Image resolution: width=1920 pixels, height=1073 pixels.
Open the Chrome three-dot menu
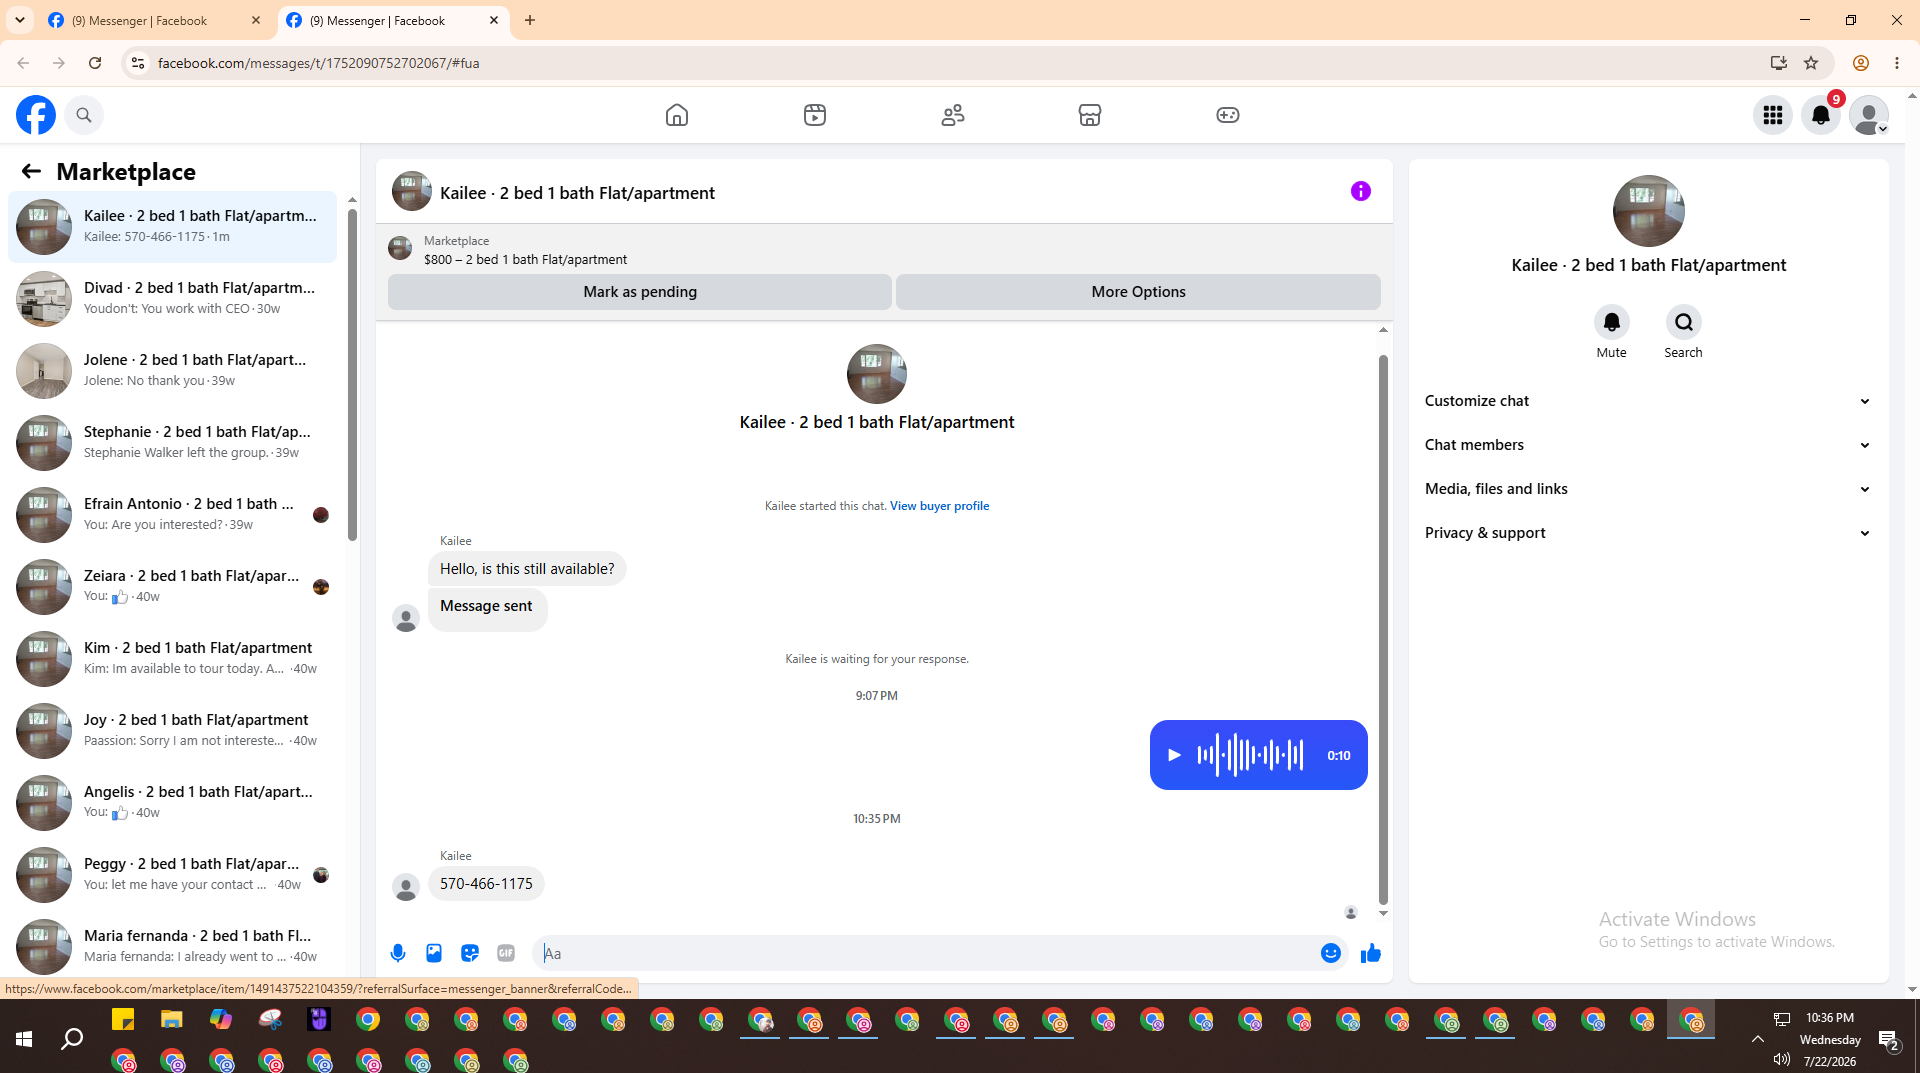coord(1897,63)
